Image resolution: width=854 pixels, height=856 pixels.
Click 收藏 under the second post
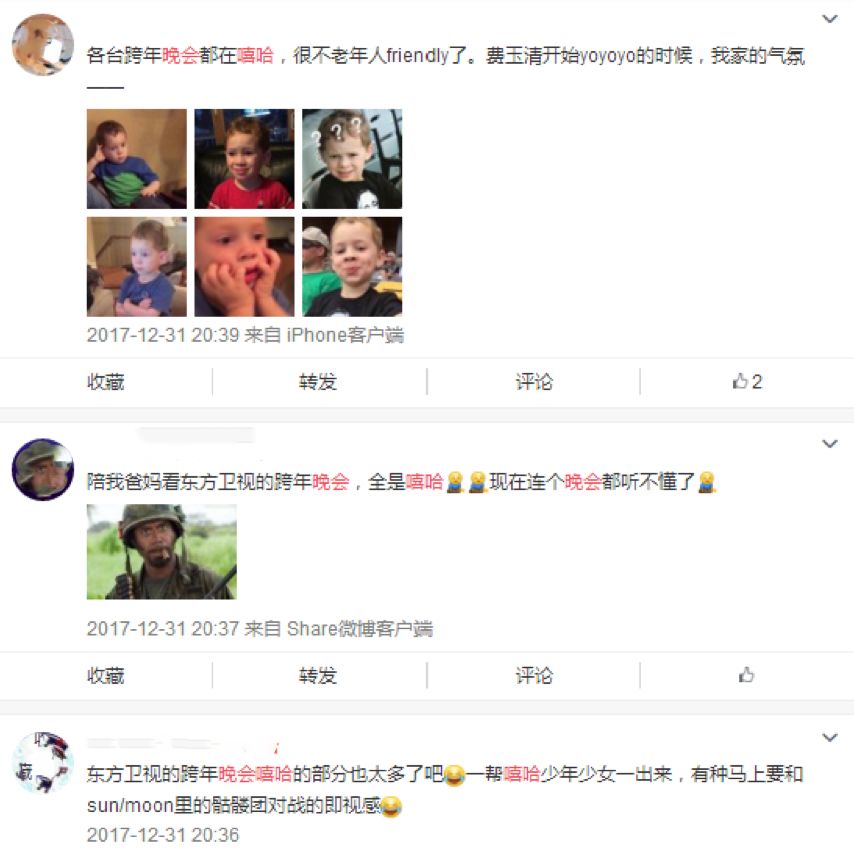coord(106,675)
